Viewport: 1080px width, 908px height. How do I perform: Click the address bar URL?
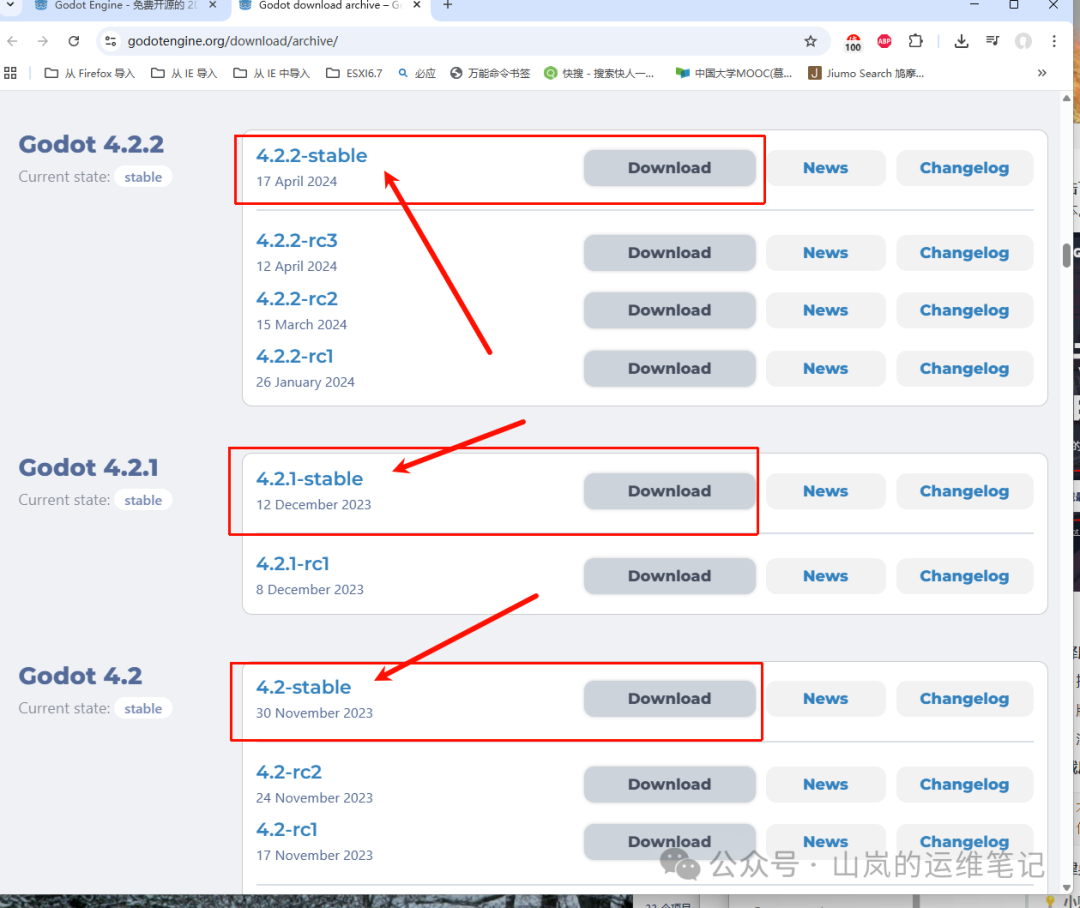click(233, 41)
